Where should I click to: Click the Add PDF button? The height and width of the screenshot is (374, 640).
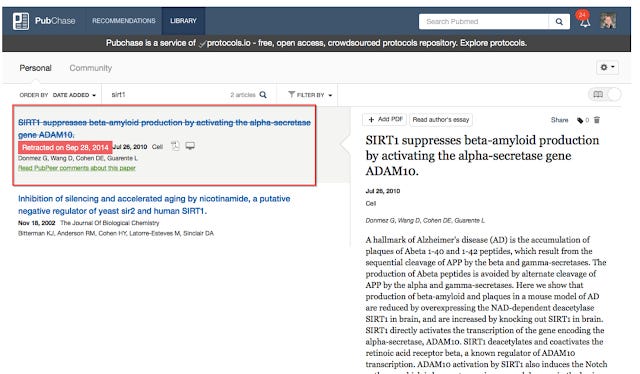[384, 119]
